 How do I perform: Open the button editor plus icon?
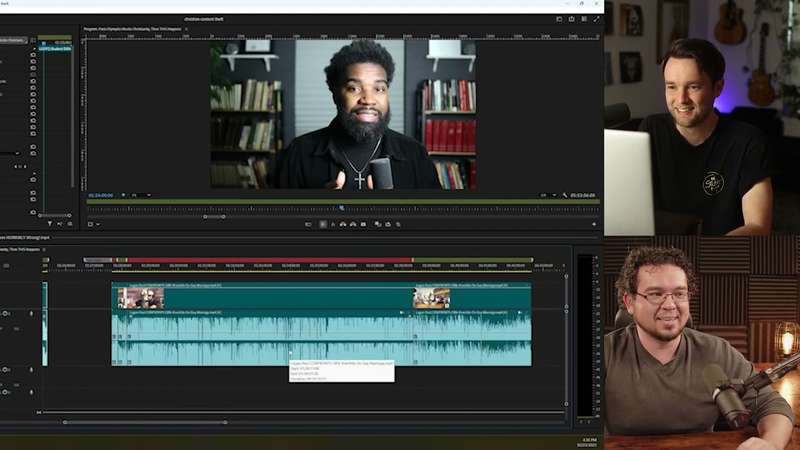click(x=594, y=224)
